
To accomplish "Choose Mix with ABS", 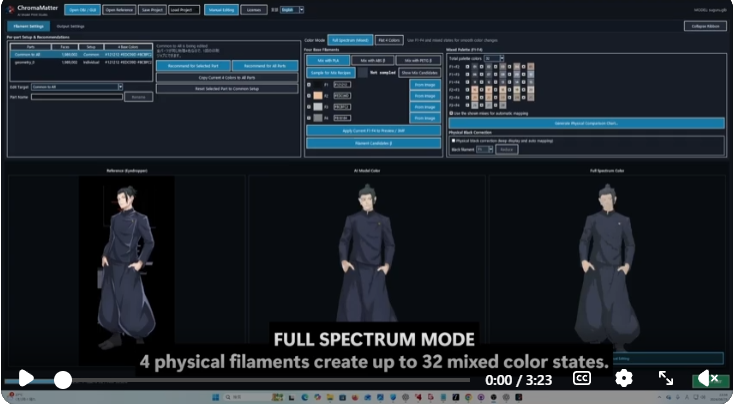I will click(x=373, y=61).
